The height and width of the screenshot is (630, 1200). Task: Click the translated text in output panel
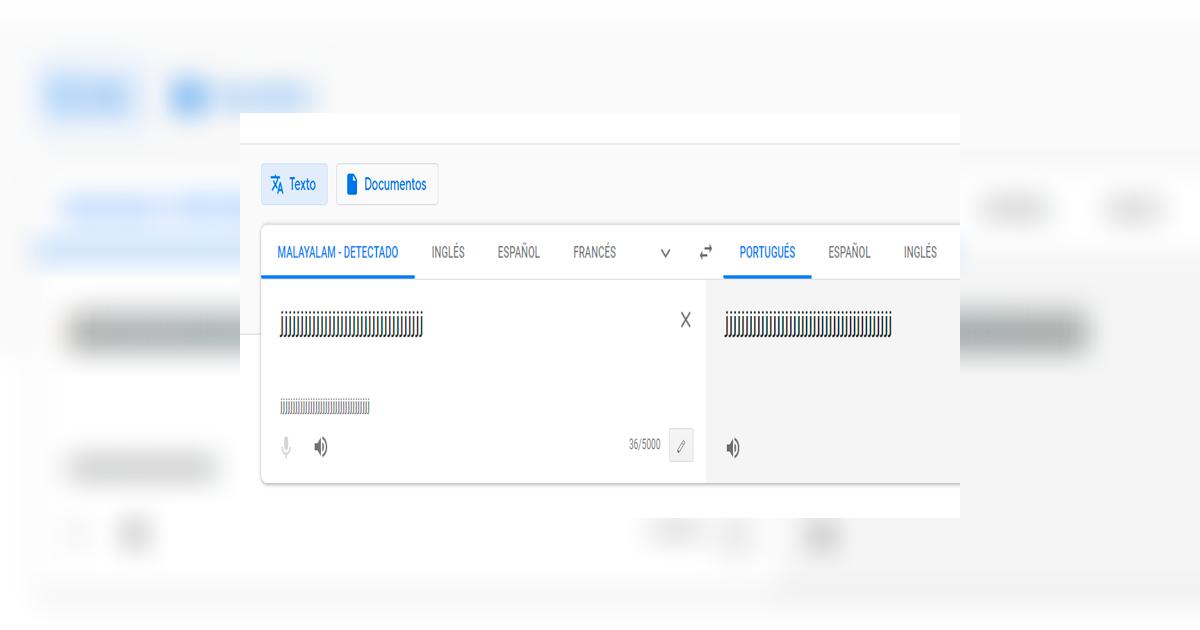(x=808, y=325)
